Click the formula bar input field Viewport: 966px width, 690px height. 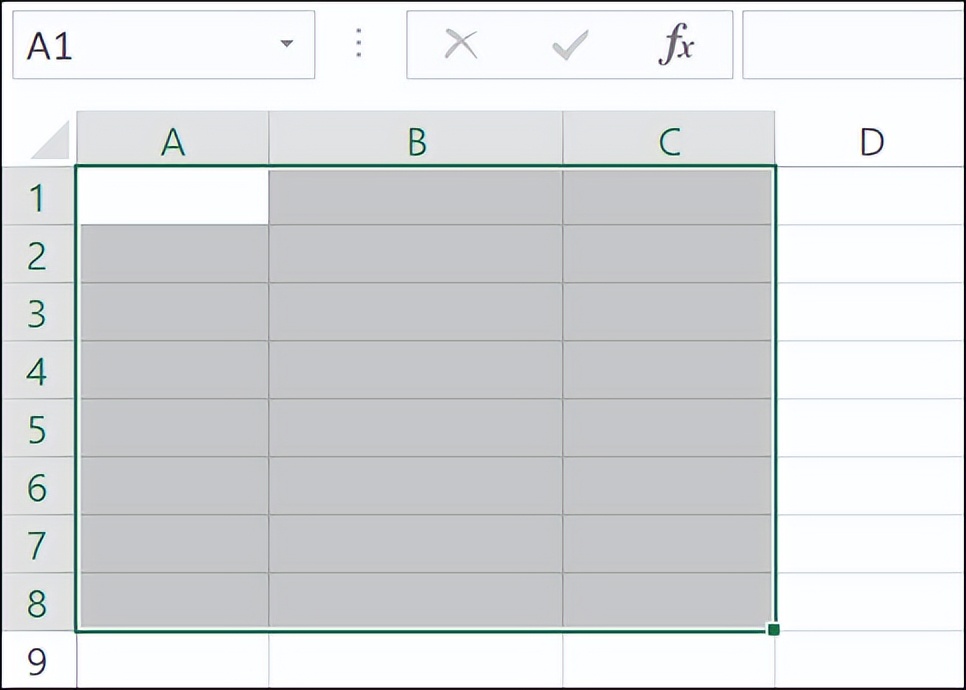click(x=852, y=45)
